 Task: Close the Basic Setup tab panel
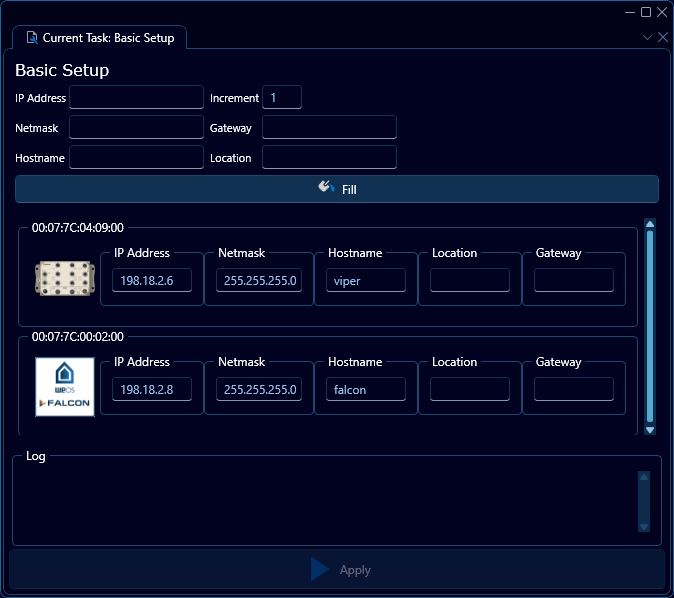(x=662, y=37)
